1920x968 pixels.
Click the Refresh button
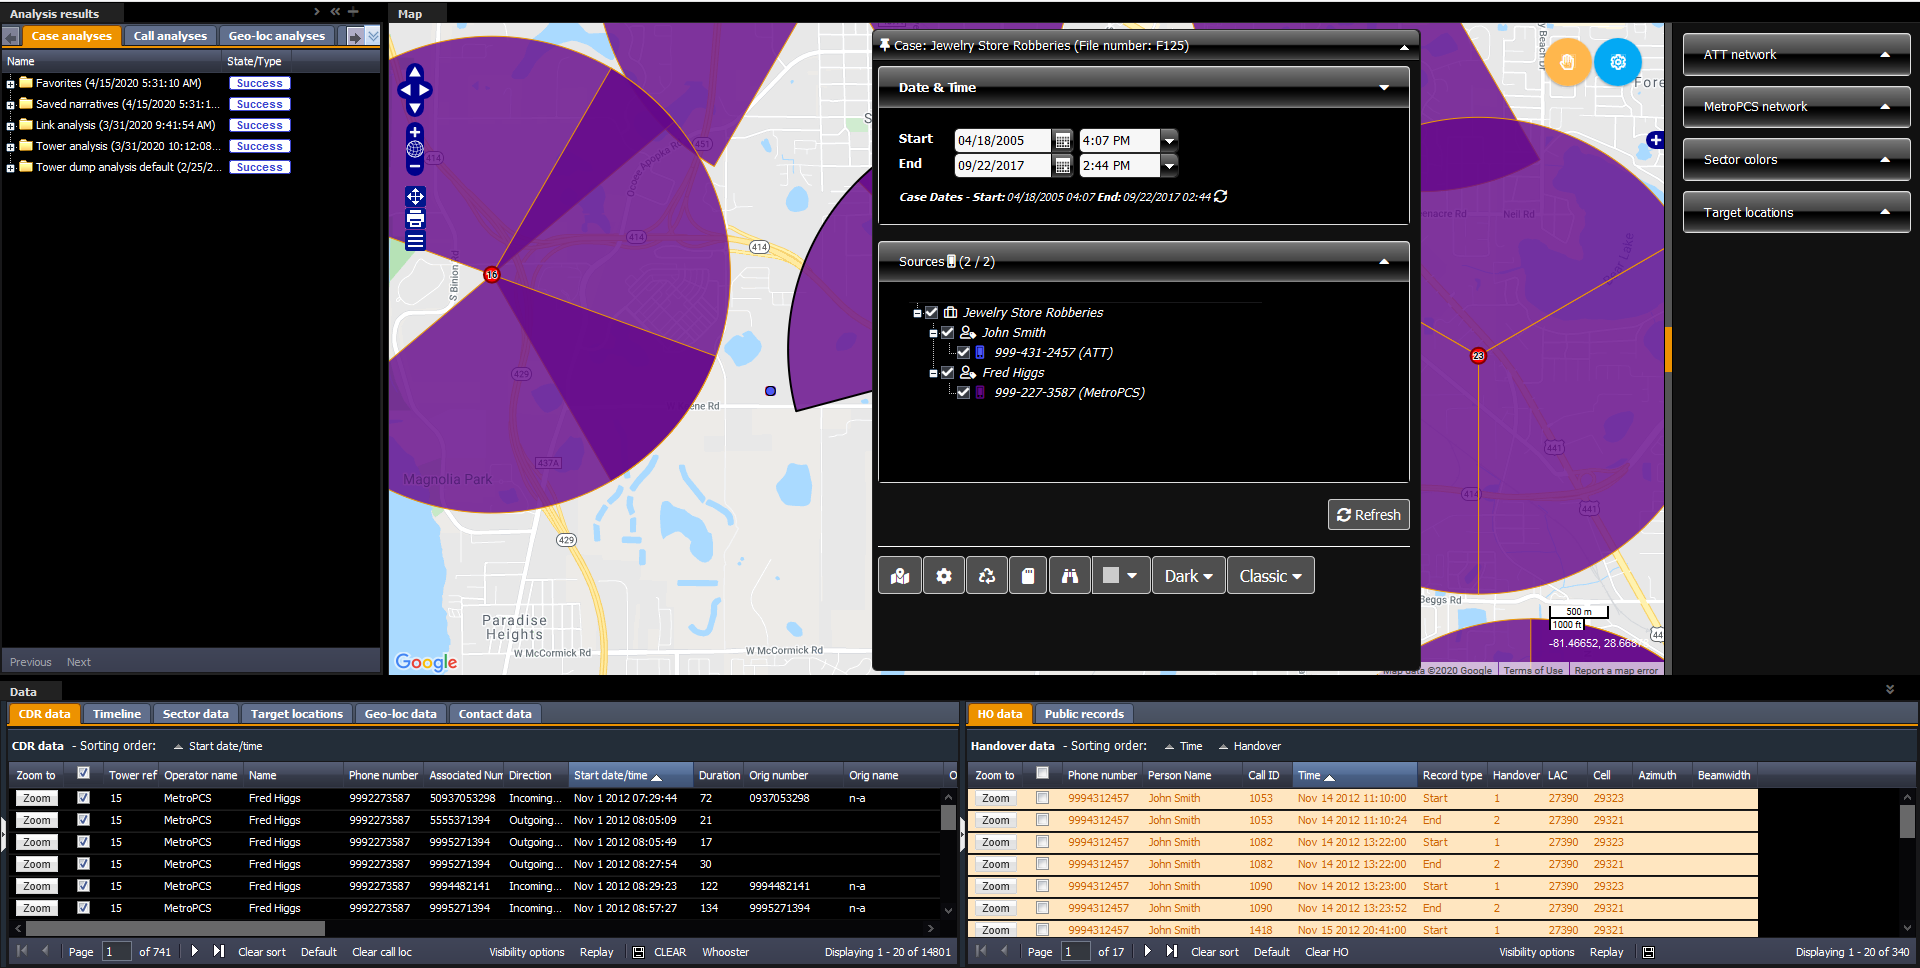click(x=1368, y=515)
